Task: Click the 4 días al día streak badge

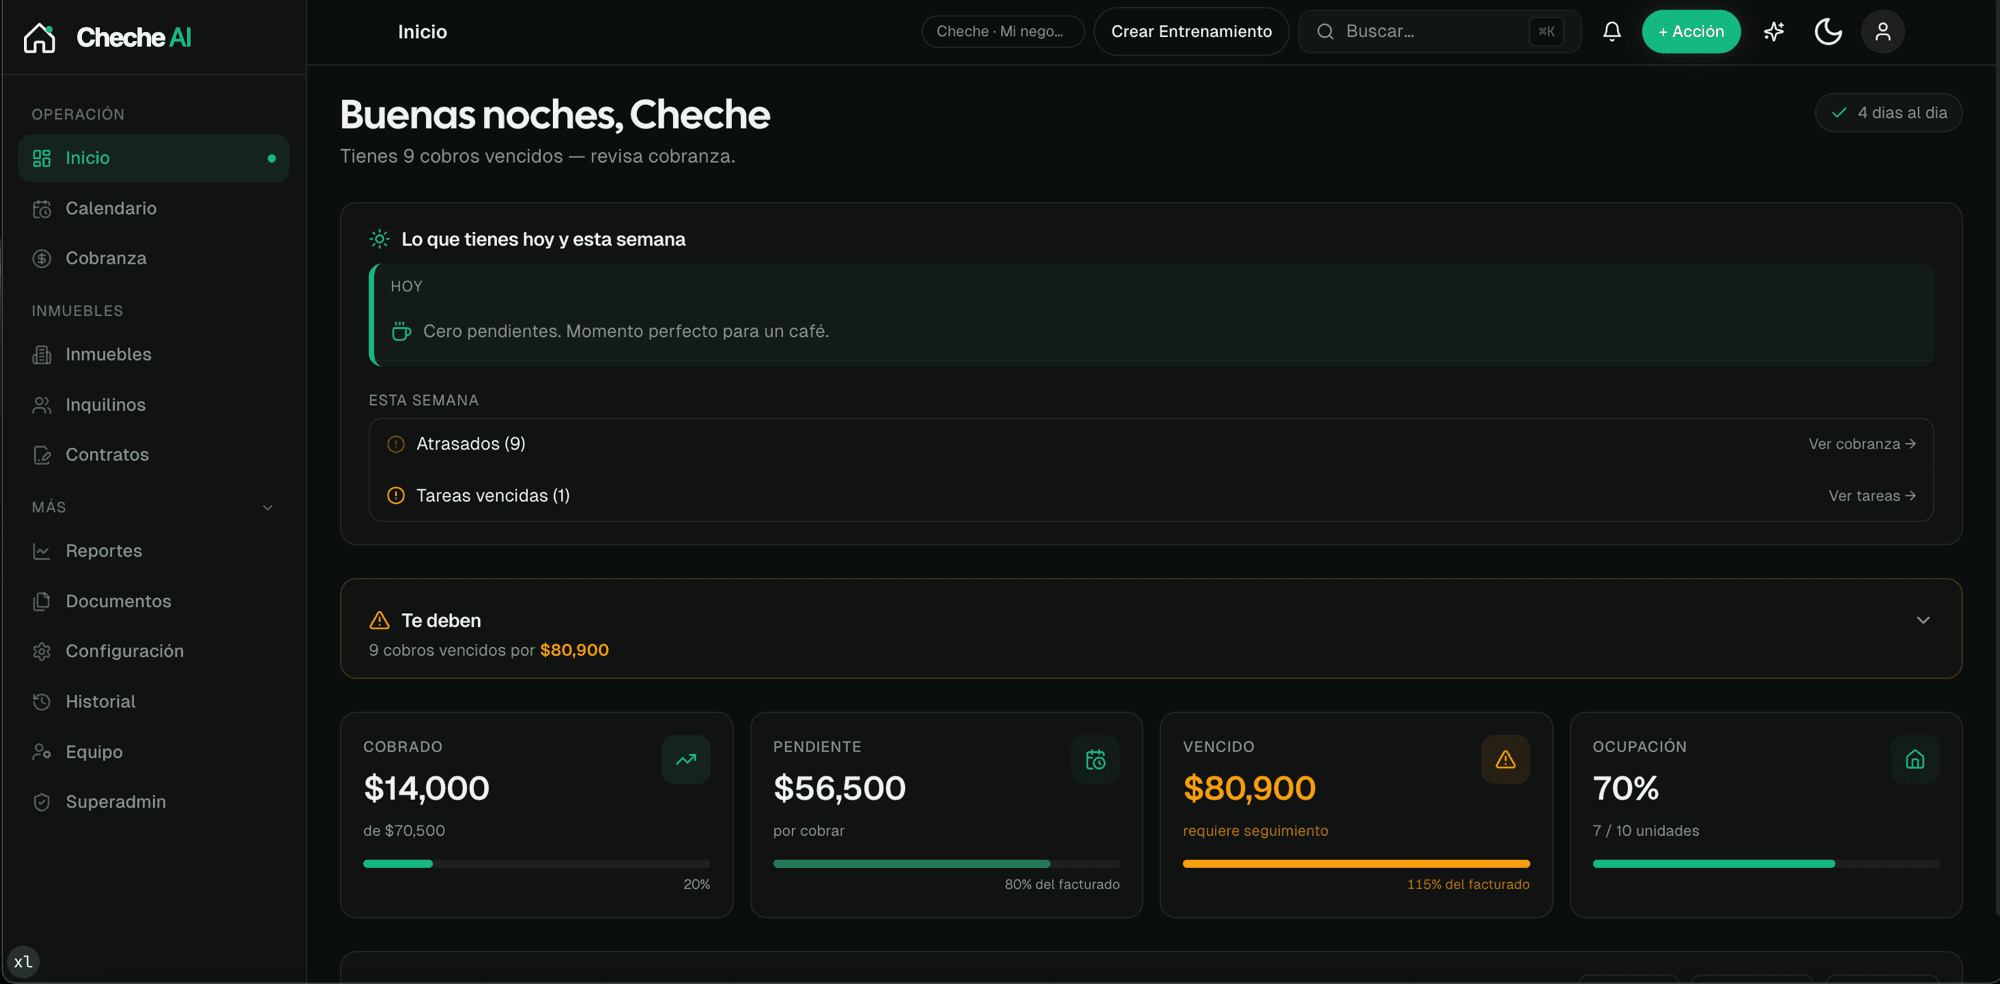Action: [x=1889, y=113]
